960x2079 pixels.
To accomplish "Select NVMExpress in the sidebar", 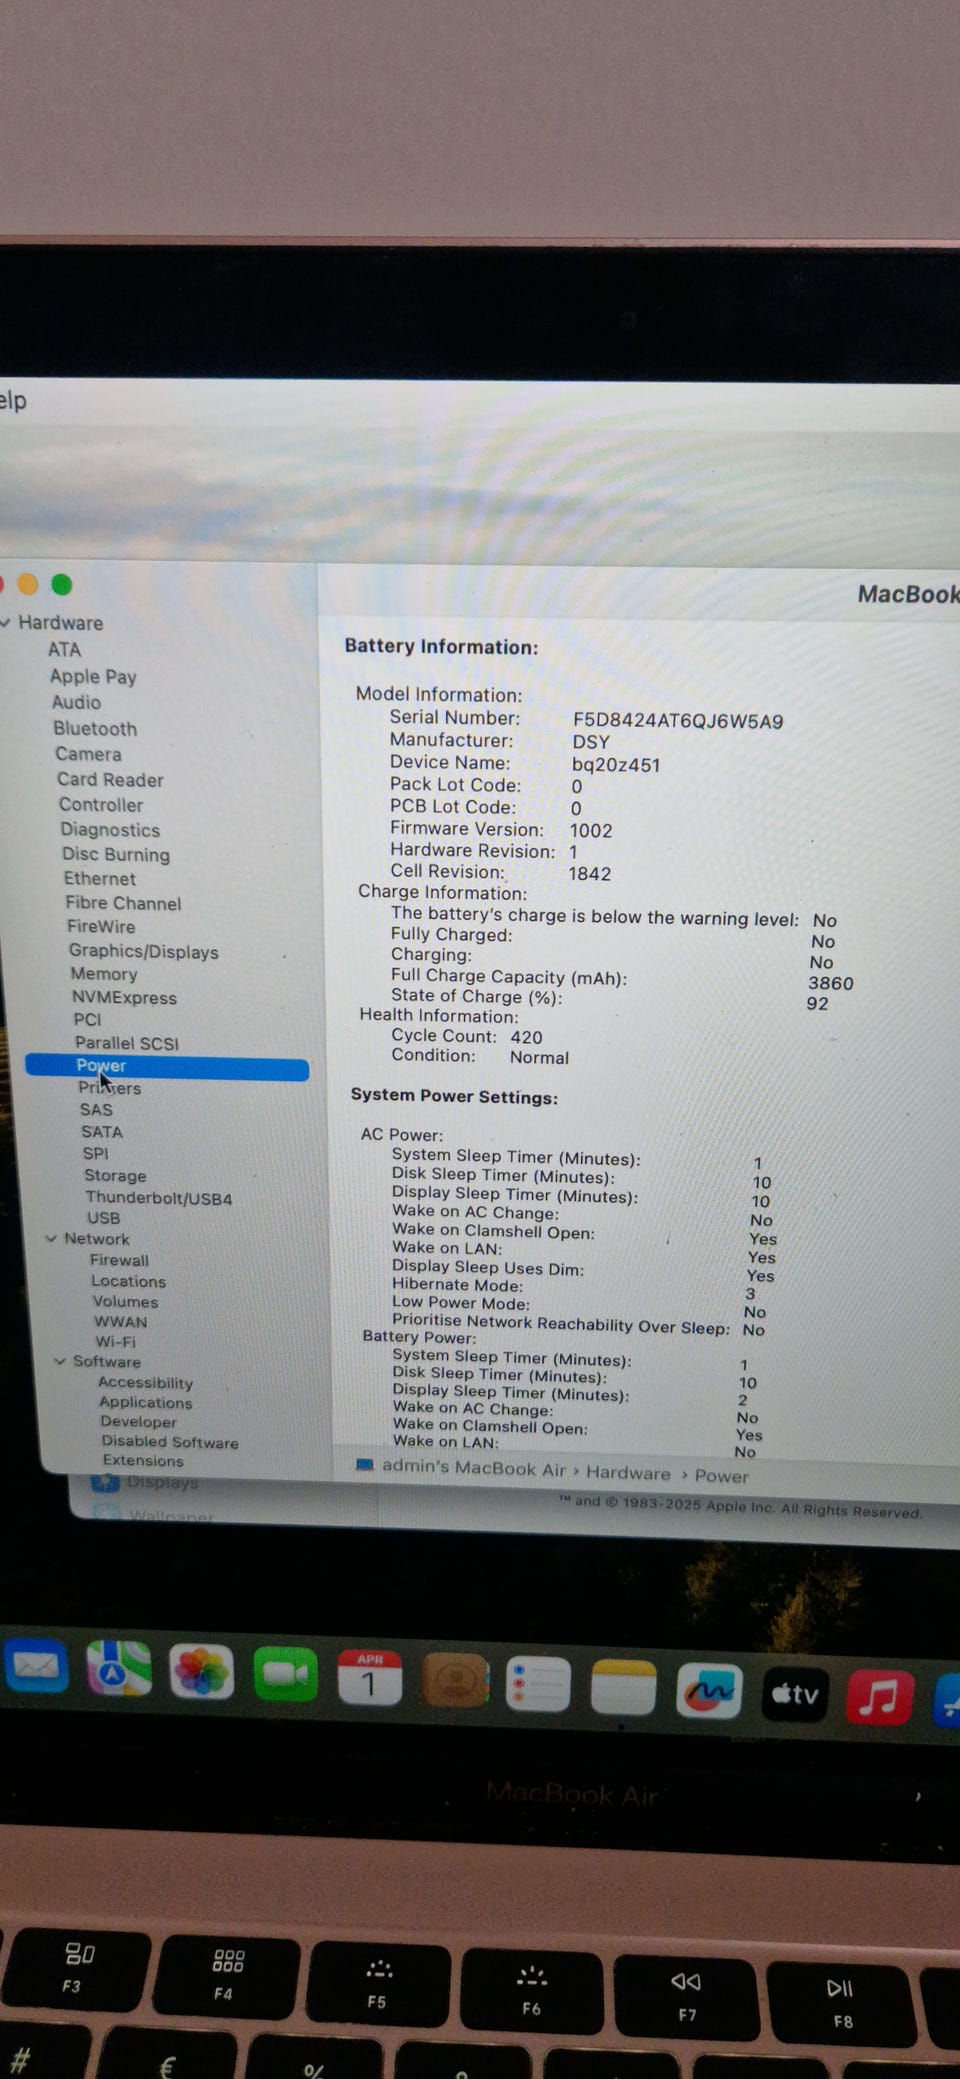I will point(124,997).
